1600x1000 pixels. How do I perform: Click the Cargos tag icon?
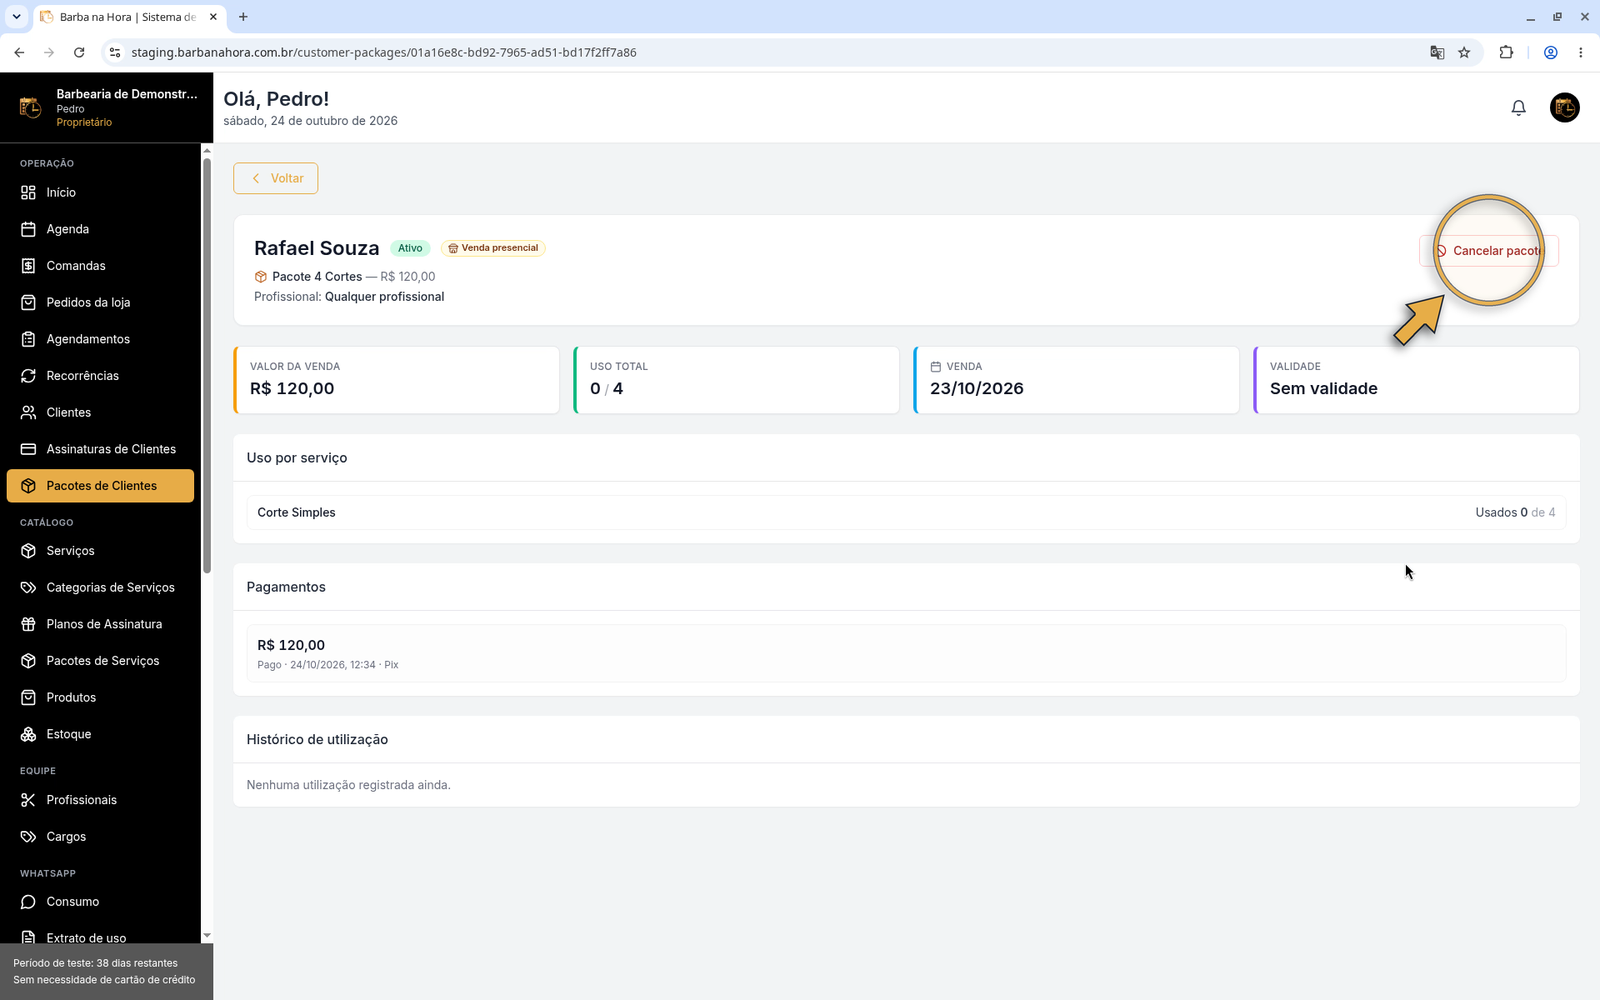28,837
